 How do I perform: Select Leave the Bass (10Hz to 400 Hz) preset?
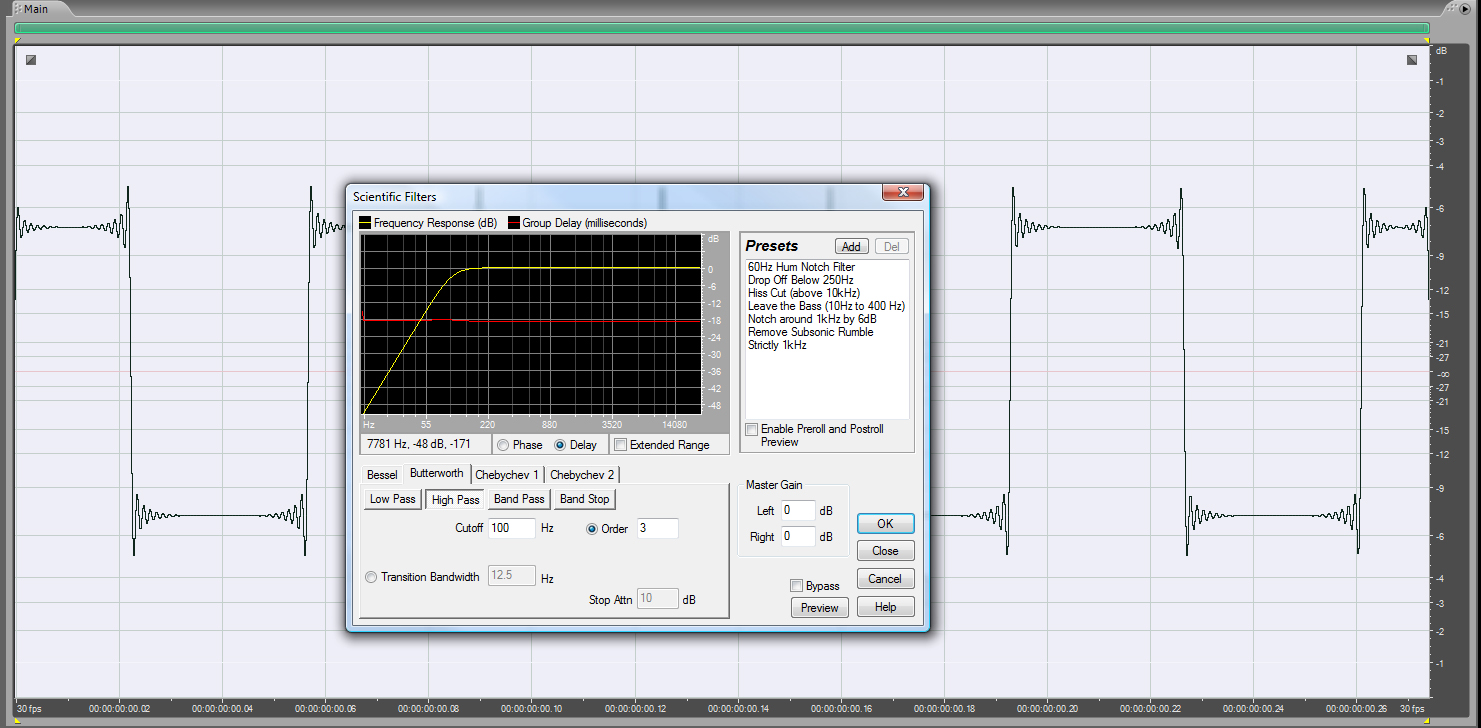(x=826, y=306)
